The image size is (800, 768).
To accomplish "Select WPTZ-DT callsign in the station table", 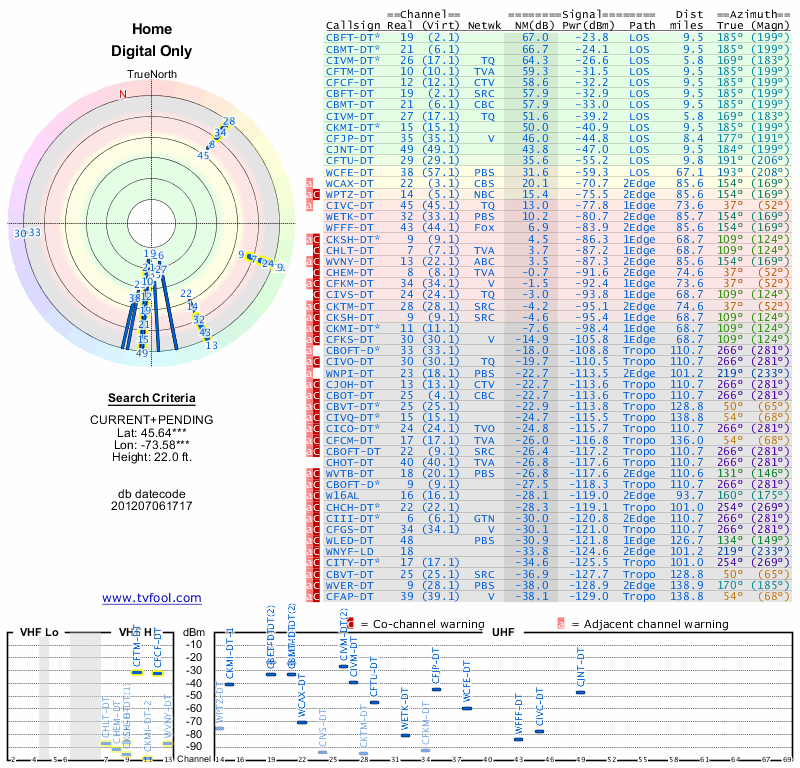I will (349, 194).
